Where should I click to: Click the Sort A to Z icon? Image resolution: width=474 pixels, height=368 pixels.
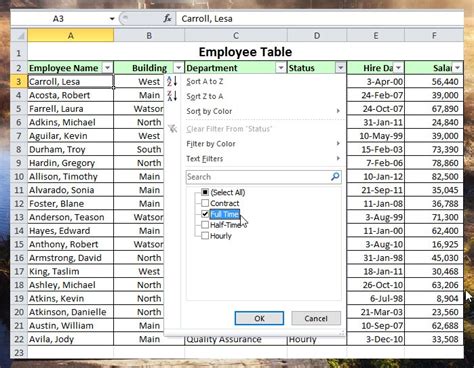[x=172, y=81]
